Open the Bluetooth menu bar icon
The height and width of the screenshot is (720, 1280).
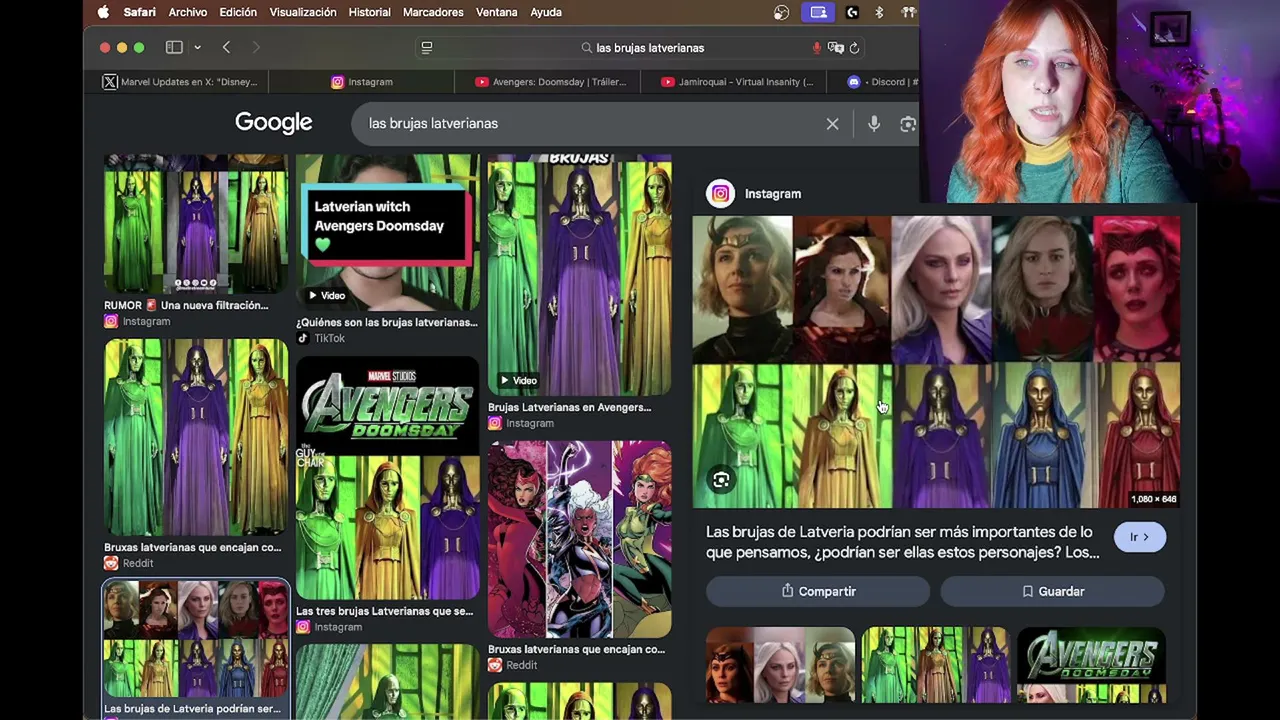coord(879,12)
